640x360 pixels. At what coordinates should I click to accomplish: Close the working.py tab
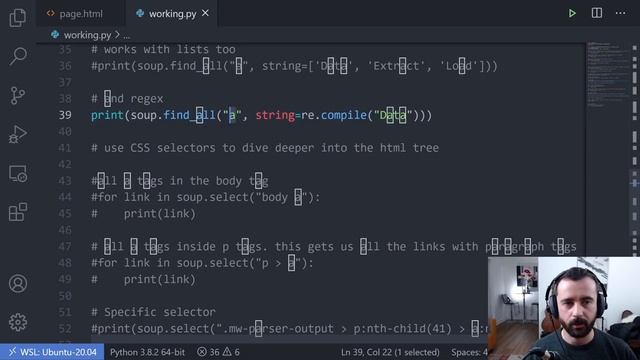tap(205, 13)
